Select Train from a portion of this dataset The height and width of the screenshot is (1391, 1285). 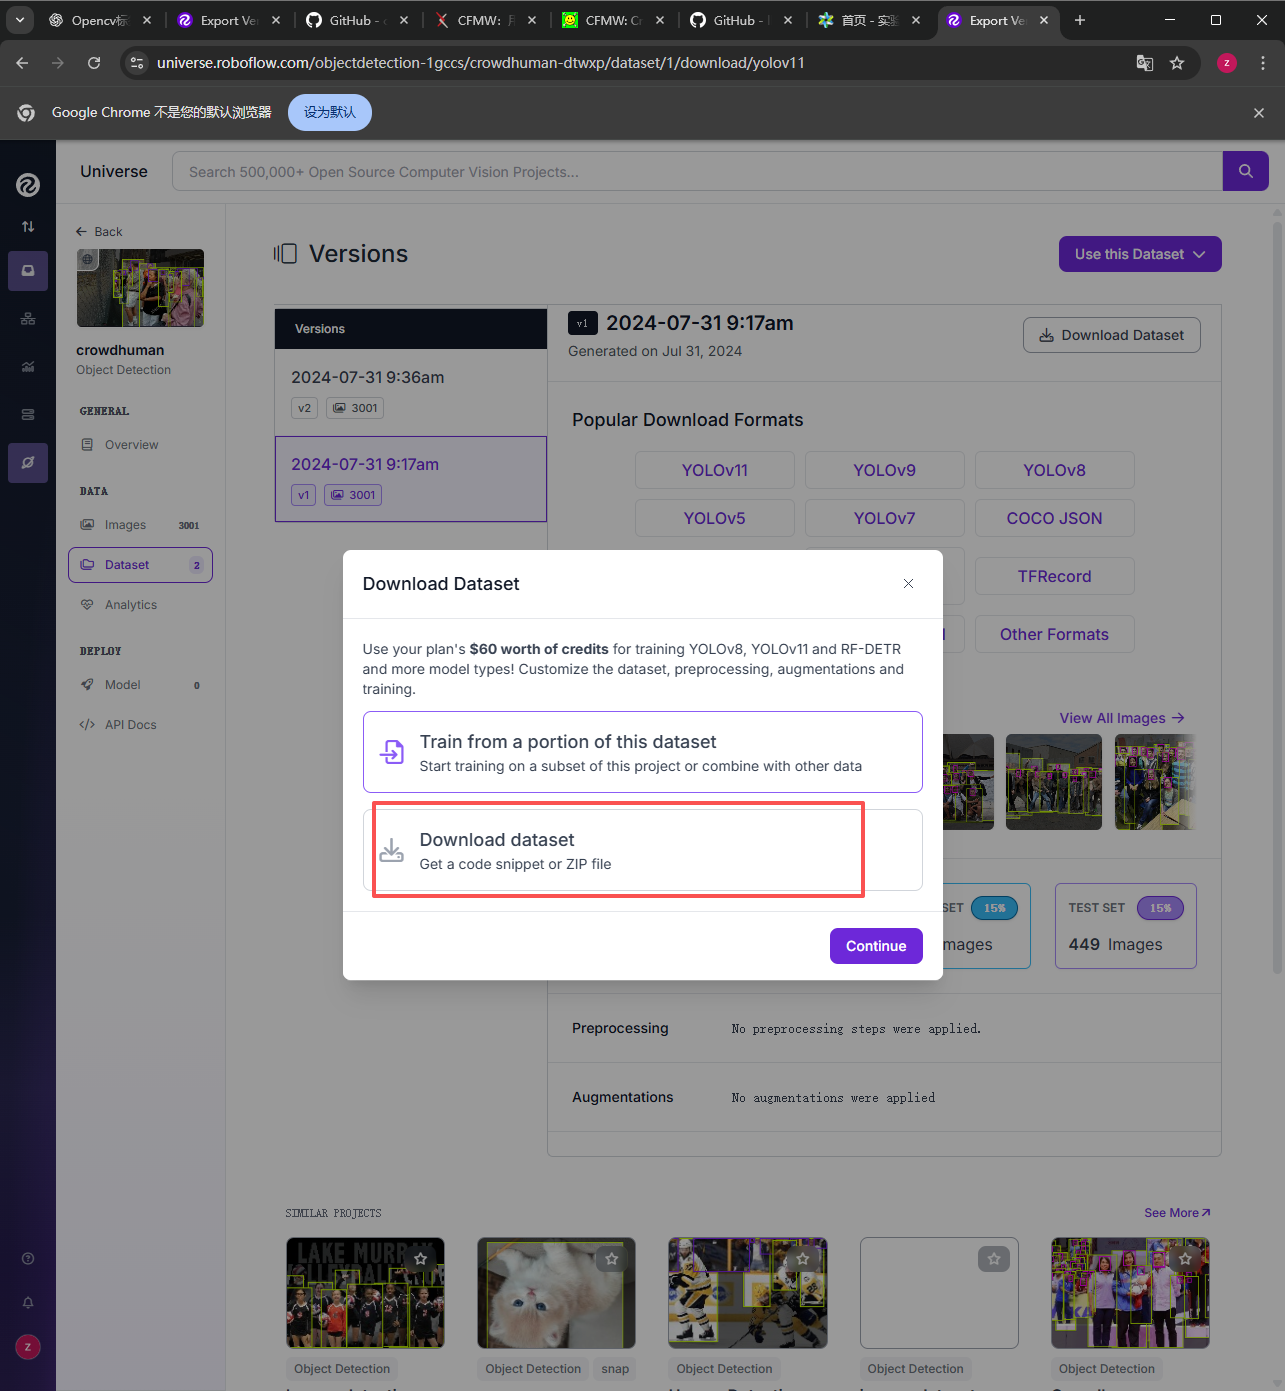[x=643, y=752]
